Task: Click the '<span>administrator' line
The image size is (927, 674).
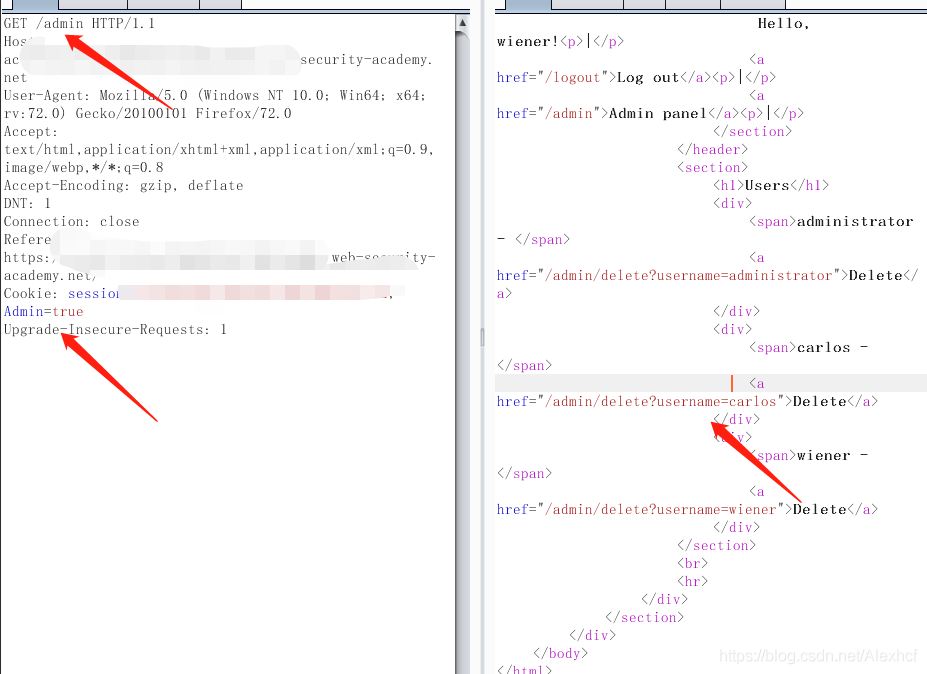Action: click(x=831, y=222)
